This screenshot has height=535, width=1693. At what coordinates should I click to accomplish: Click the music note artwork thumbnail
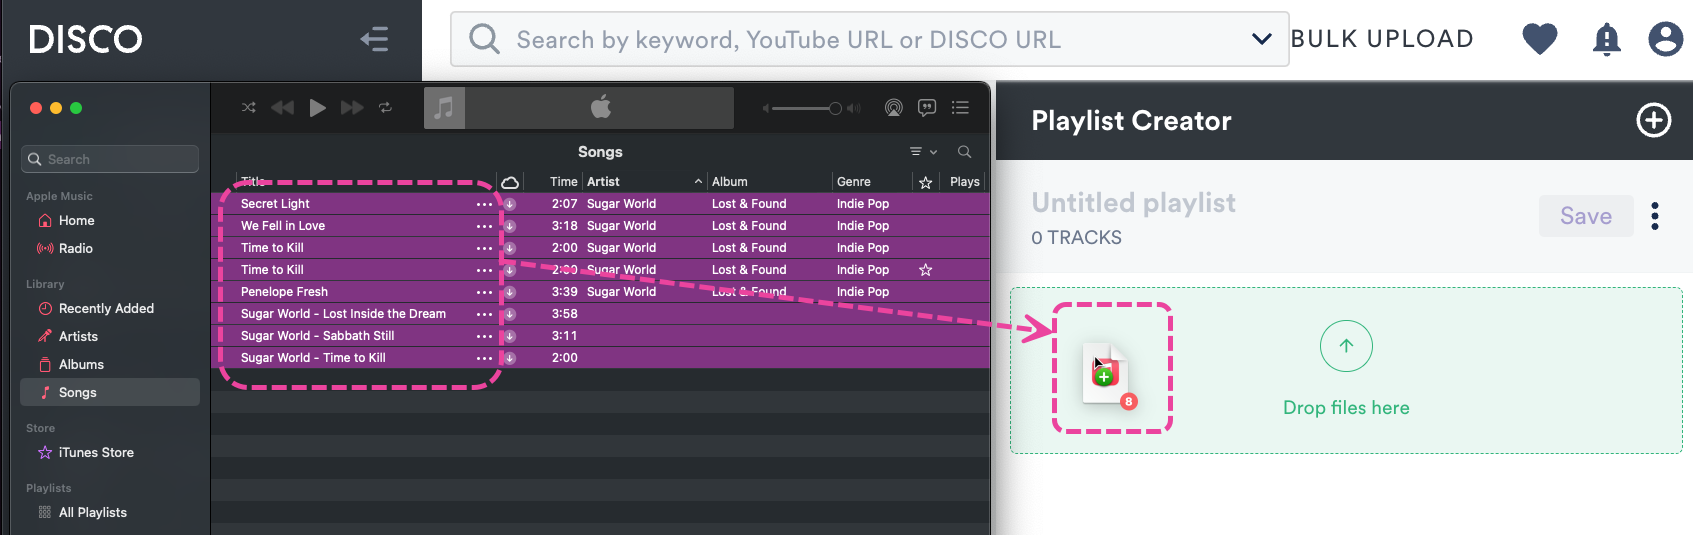(x=444, y=107)
